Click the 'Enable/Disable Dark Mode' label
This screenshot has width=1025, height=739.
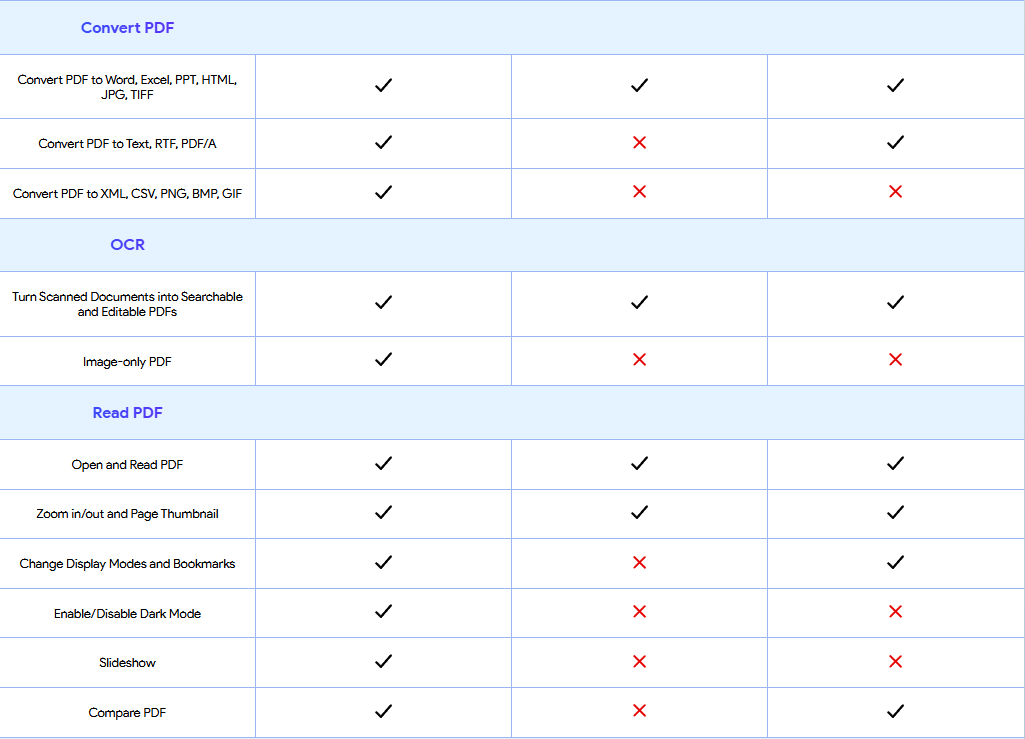click(127, 613)
